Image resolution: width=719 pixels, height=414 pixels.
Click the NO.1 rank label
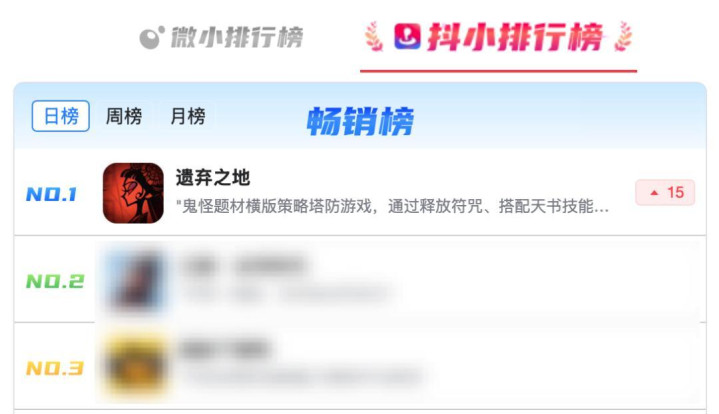51,194
